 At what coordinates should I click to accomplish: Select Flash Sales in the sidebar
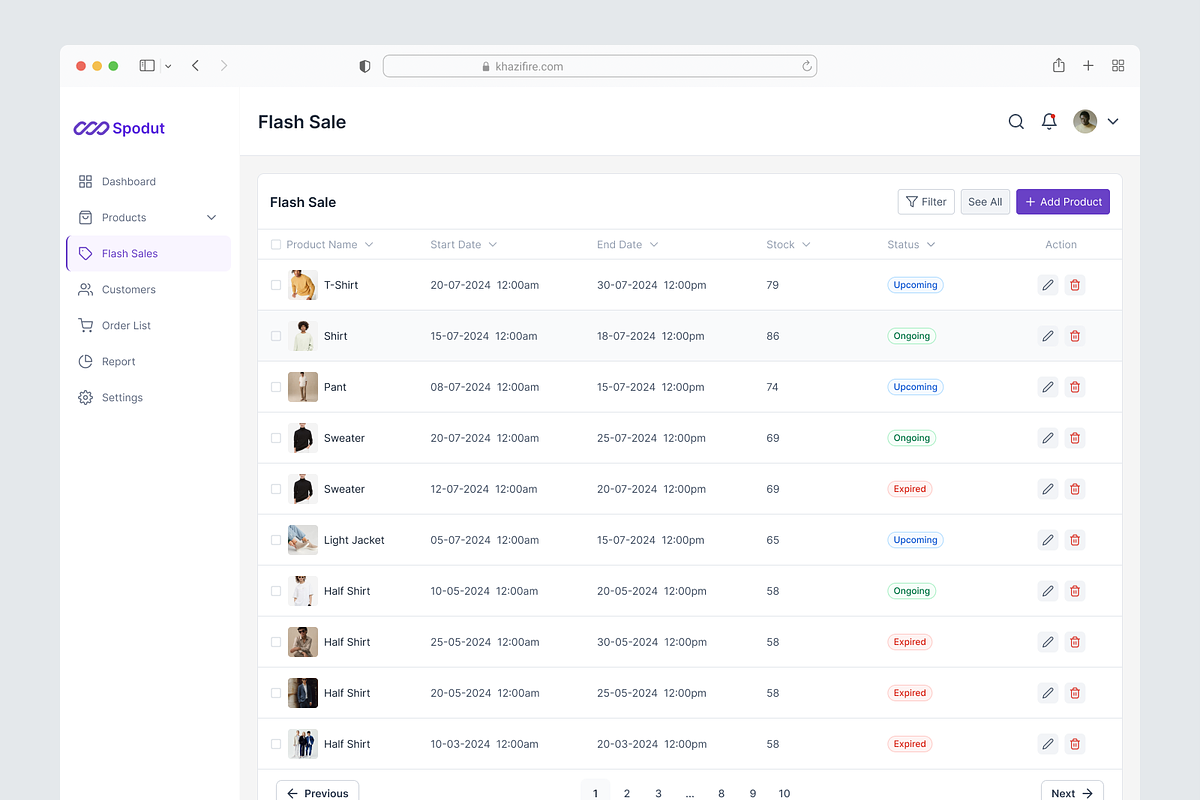pos(148,254)
